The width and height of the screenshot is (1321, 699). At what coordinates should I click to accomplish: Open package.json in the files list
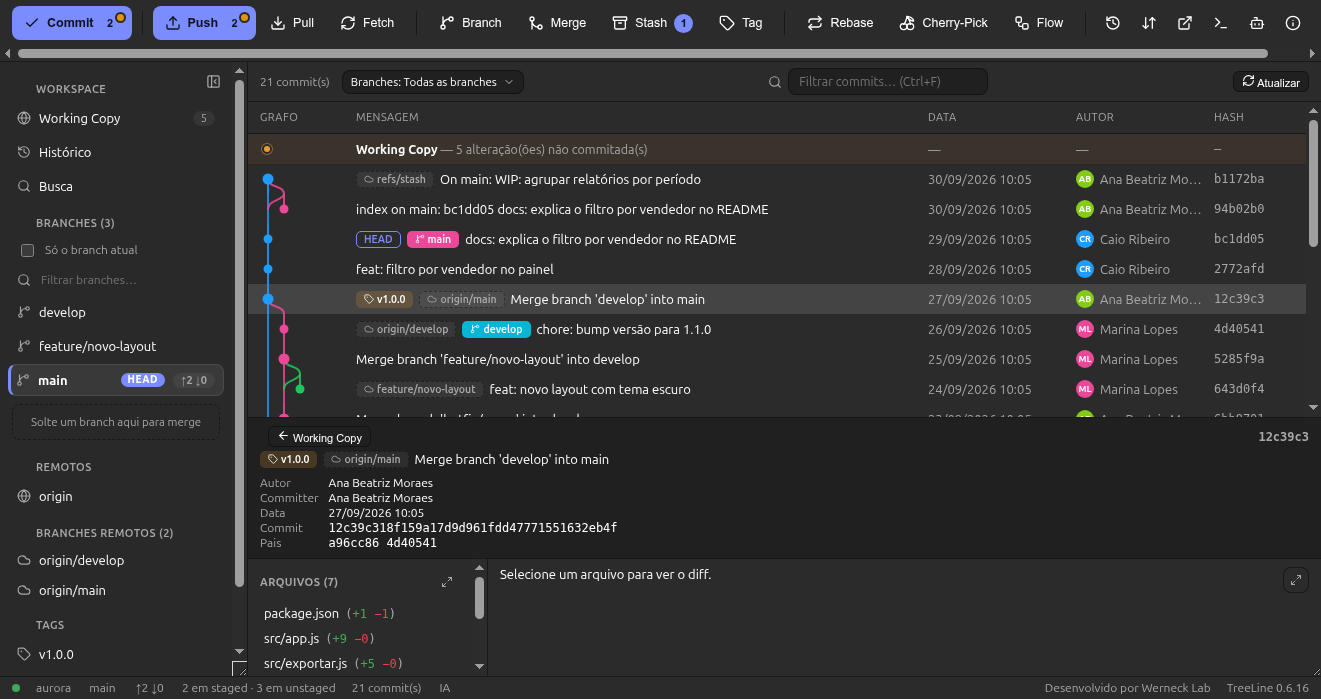click(x=301, y=613)
